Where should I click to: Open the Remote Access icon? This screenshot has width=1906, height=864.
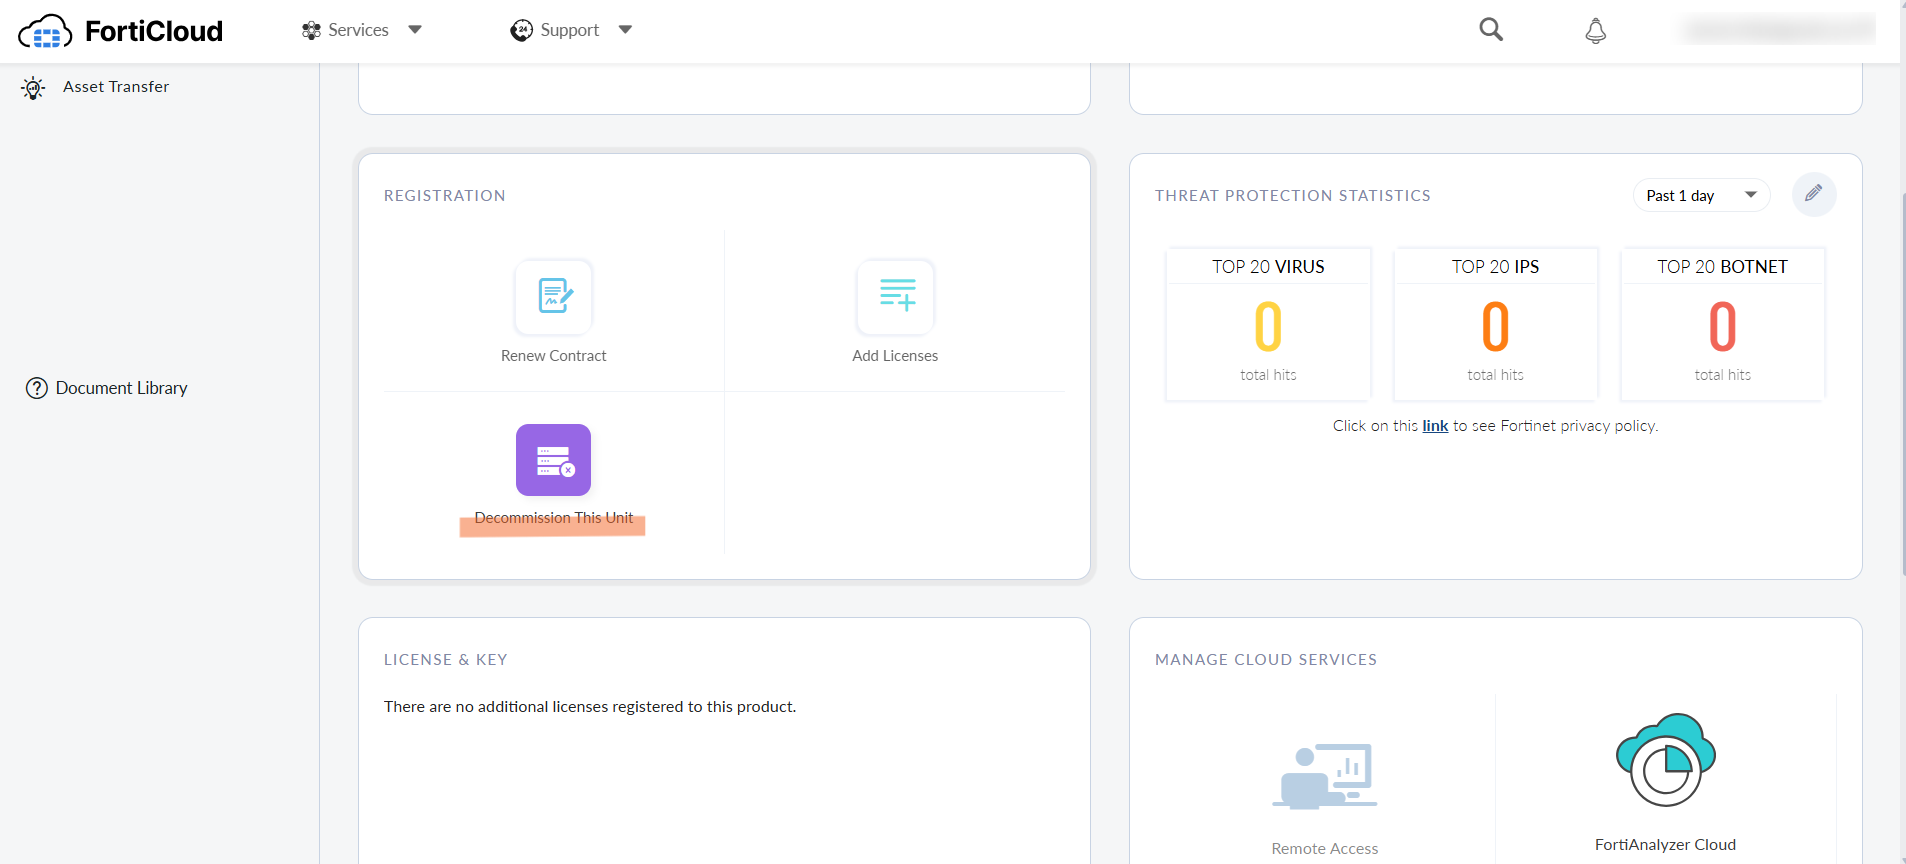coord(1325,776)
